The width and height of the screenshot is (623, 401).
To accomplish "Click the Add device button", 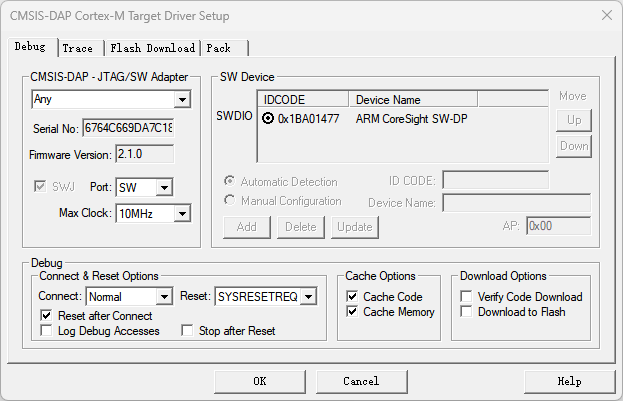I will click(247, 227).
